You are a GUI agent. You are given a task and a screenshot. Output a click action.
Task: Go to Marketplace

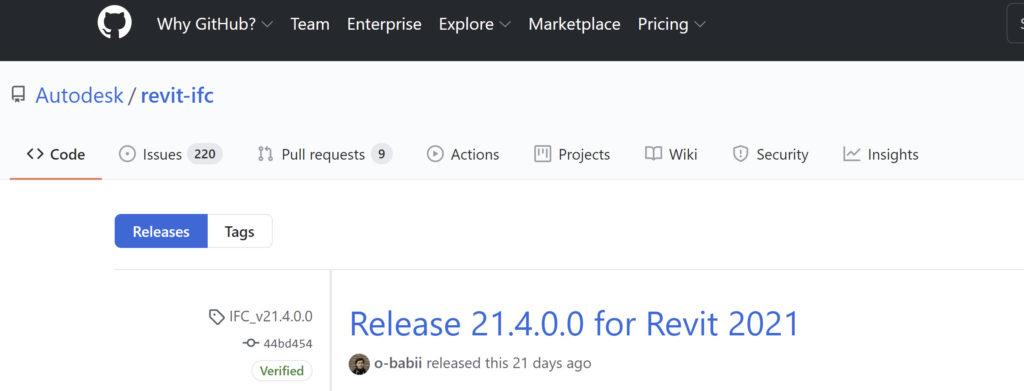point(574,24)
